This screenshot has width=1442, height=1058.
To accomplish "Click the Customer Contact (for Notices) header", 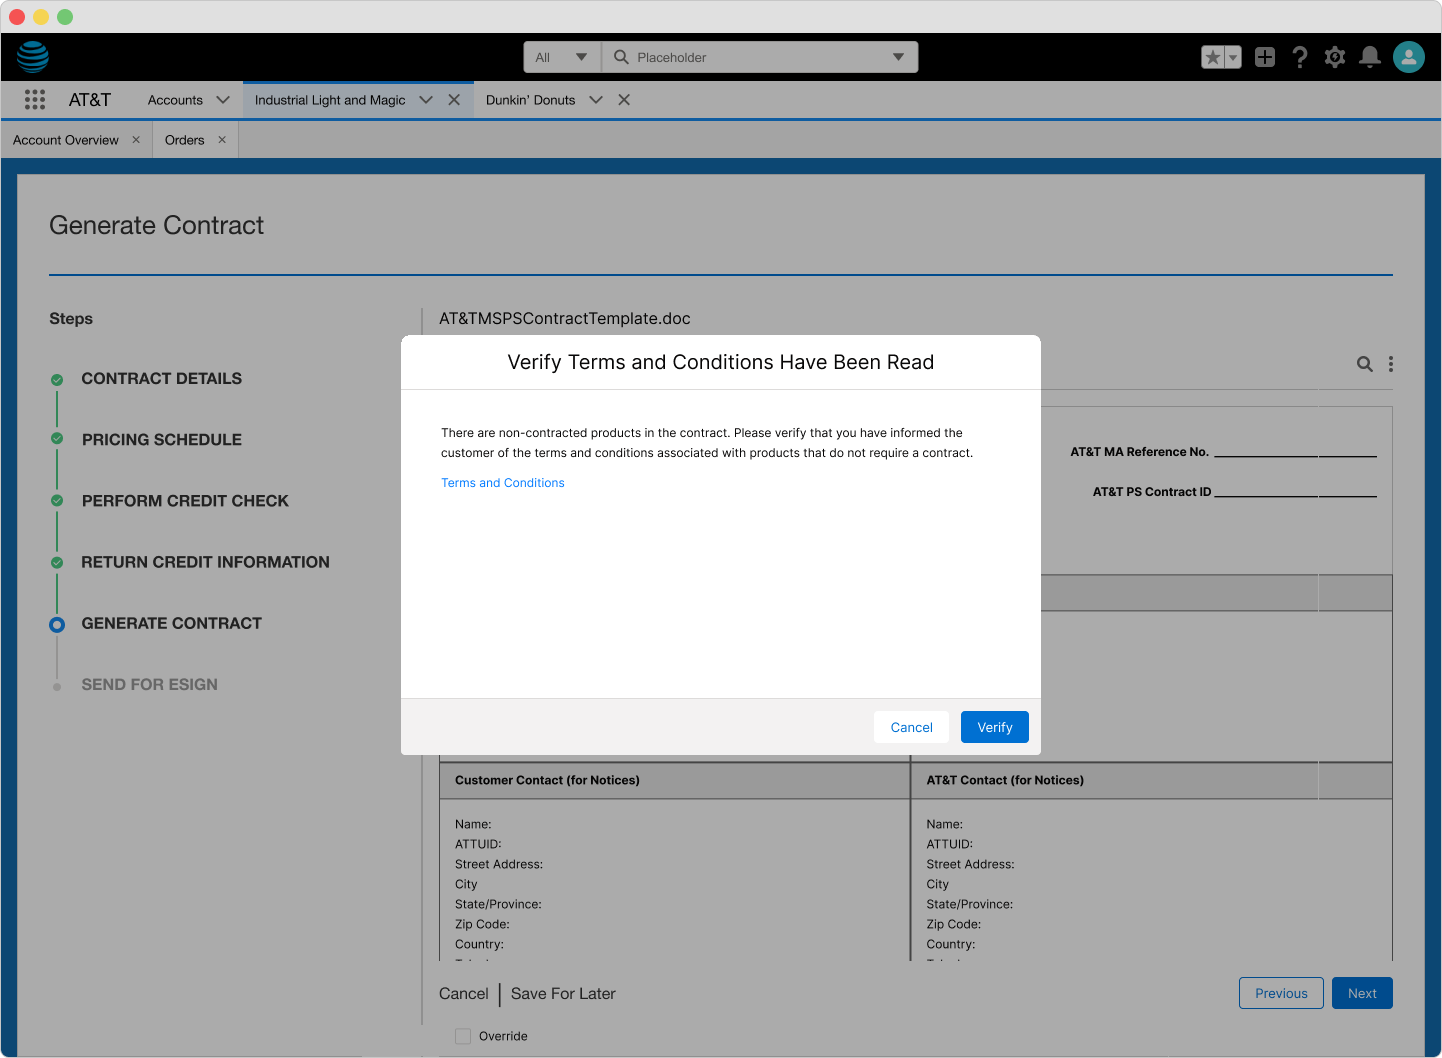I will tap(547, 780).
